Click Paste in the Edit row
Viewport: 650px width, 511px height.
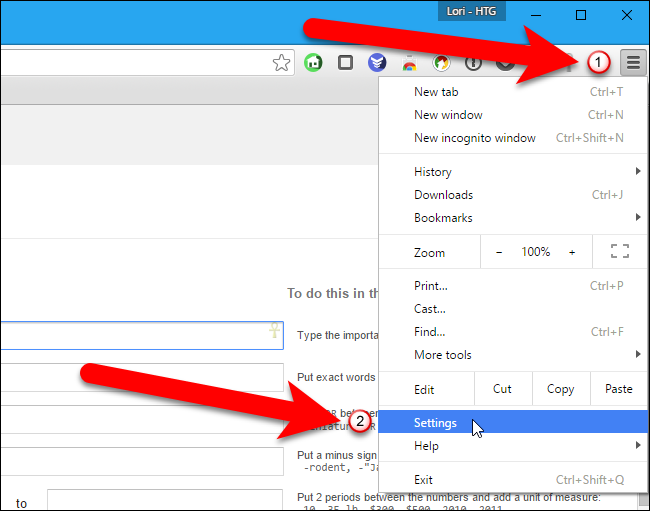click(619, 389)
